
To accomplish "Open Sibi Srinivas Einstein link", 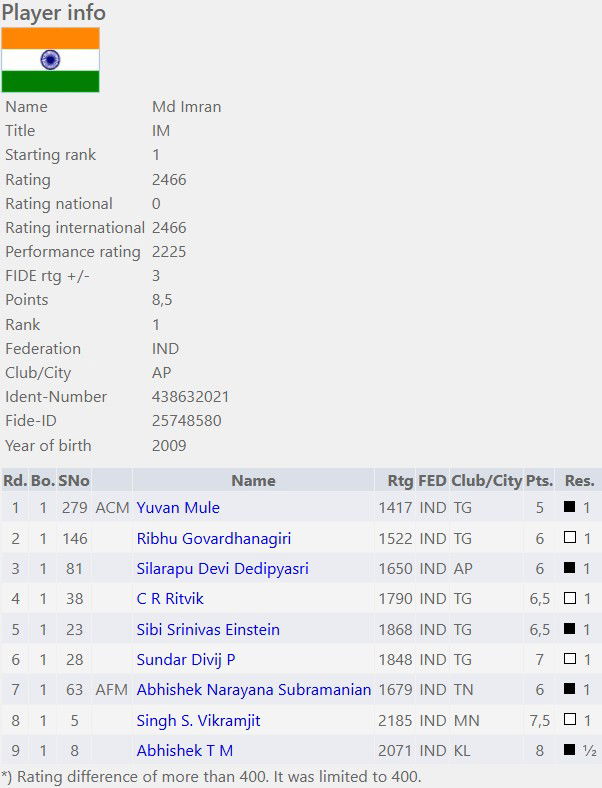I will tap(208, 629).
